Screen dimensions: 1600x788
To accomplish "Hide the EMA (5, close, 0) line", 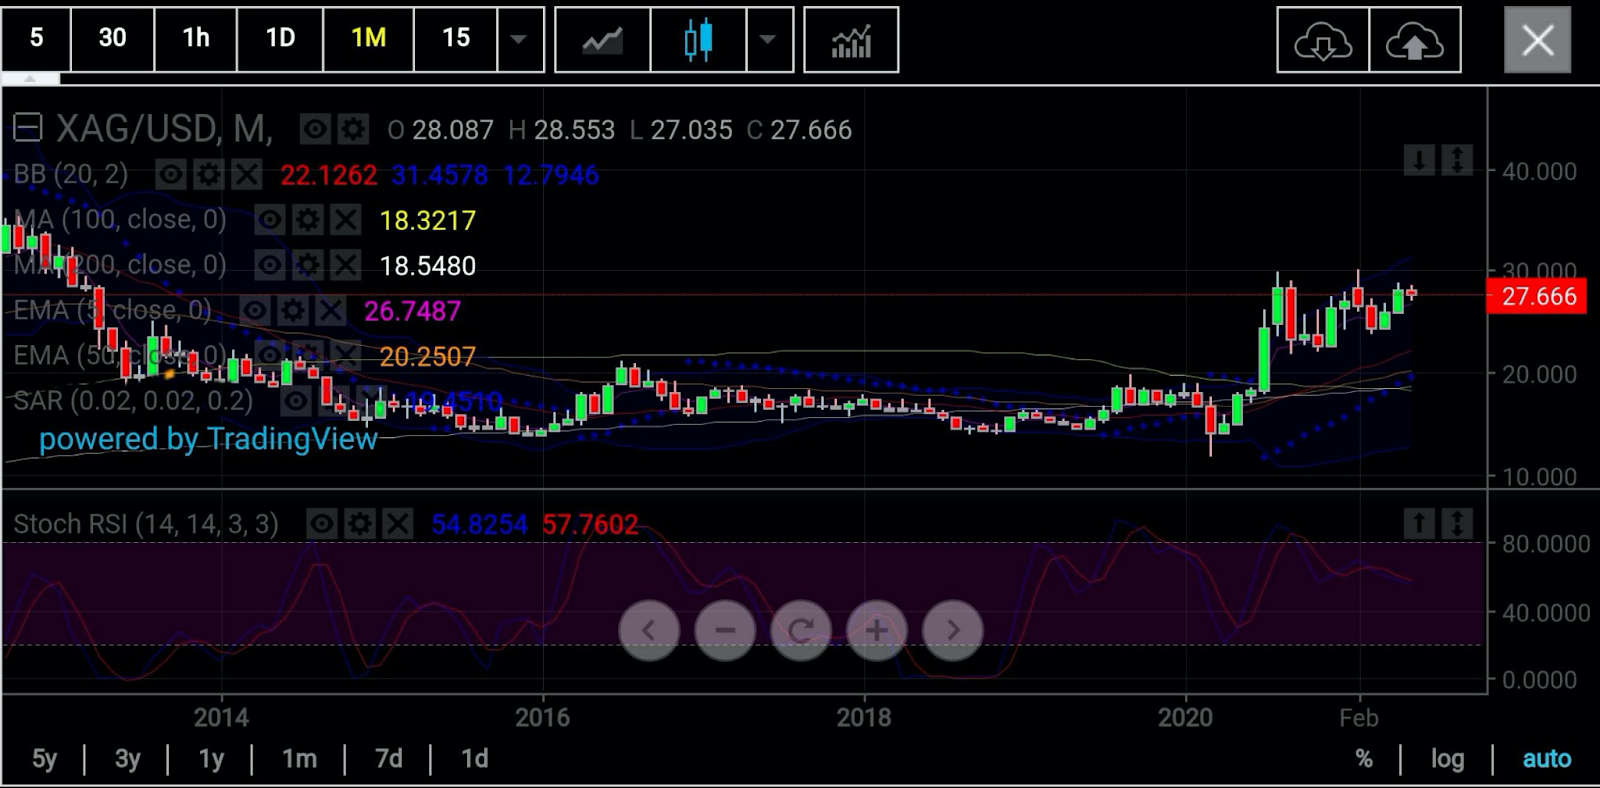I will click(256, 310).
